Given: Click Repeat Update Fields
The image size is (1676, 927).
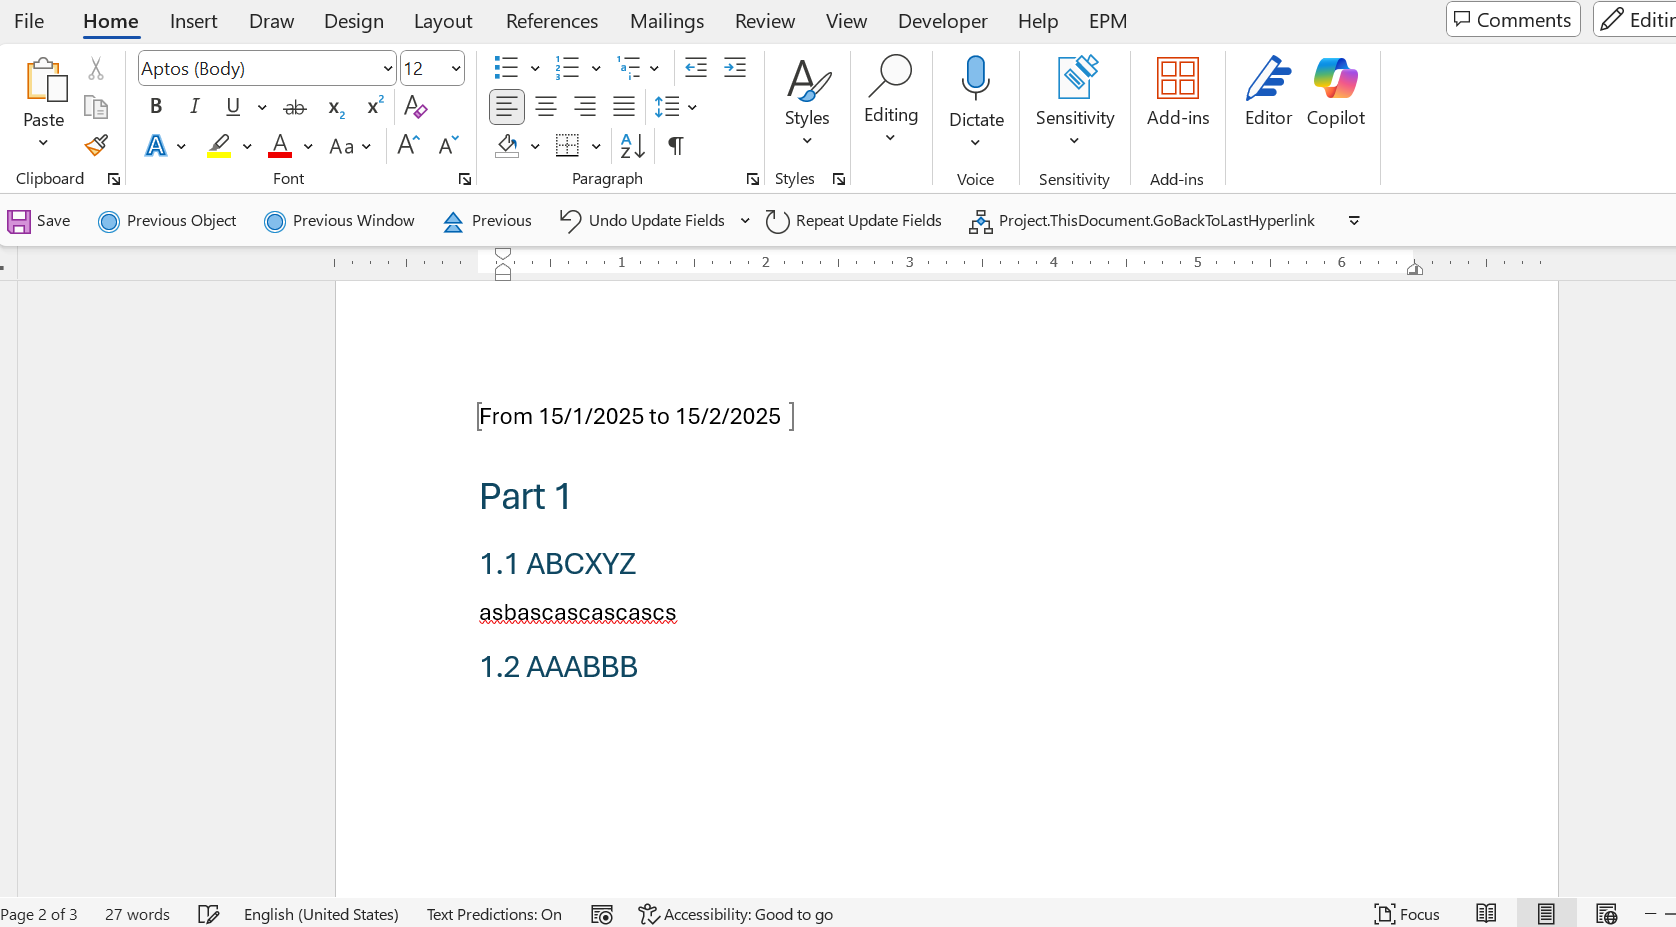Looking at the screenshot, I should [853, 221].
